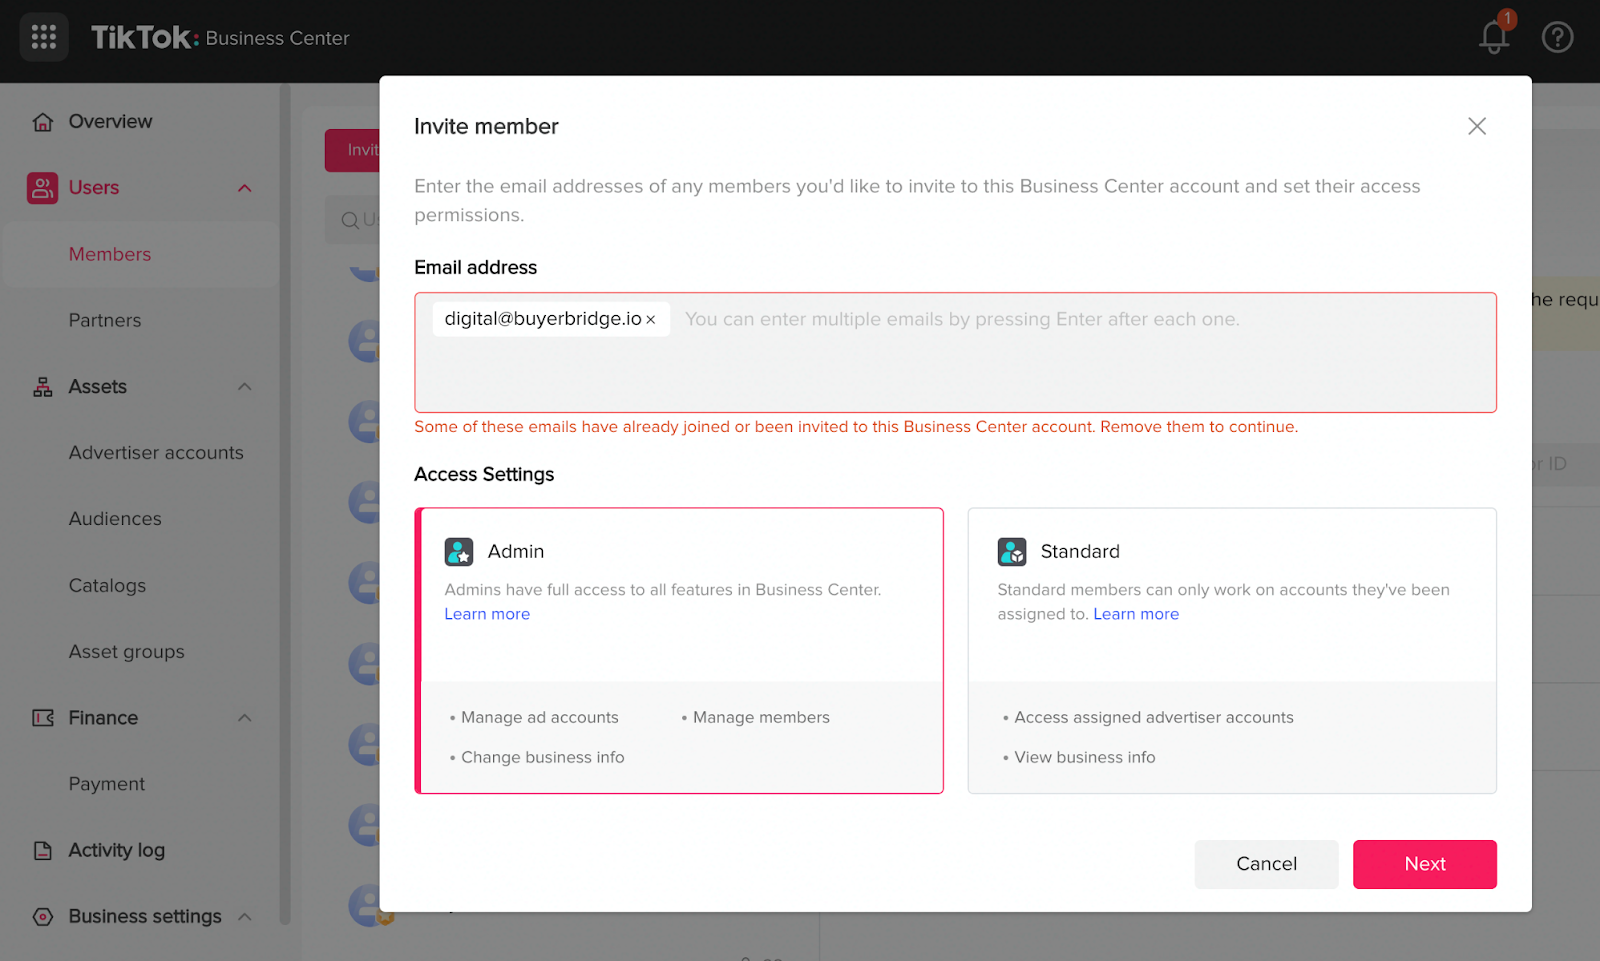The width and height of the screenshot is (1600, 961).
Task: Open Catalogs in sidebar
Action: [107, 586]
